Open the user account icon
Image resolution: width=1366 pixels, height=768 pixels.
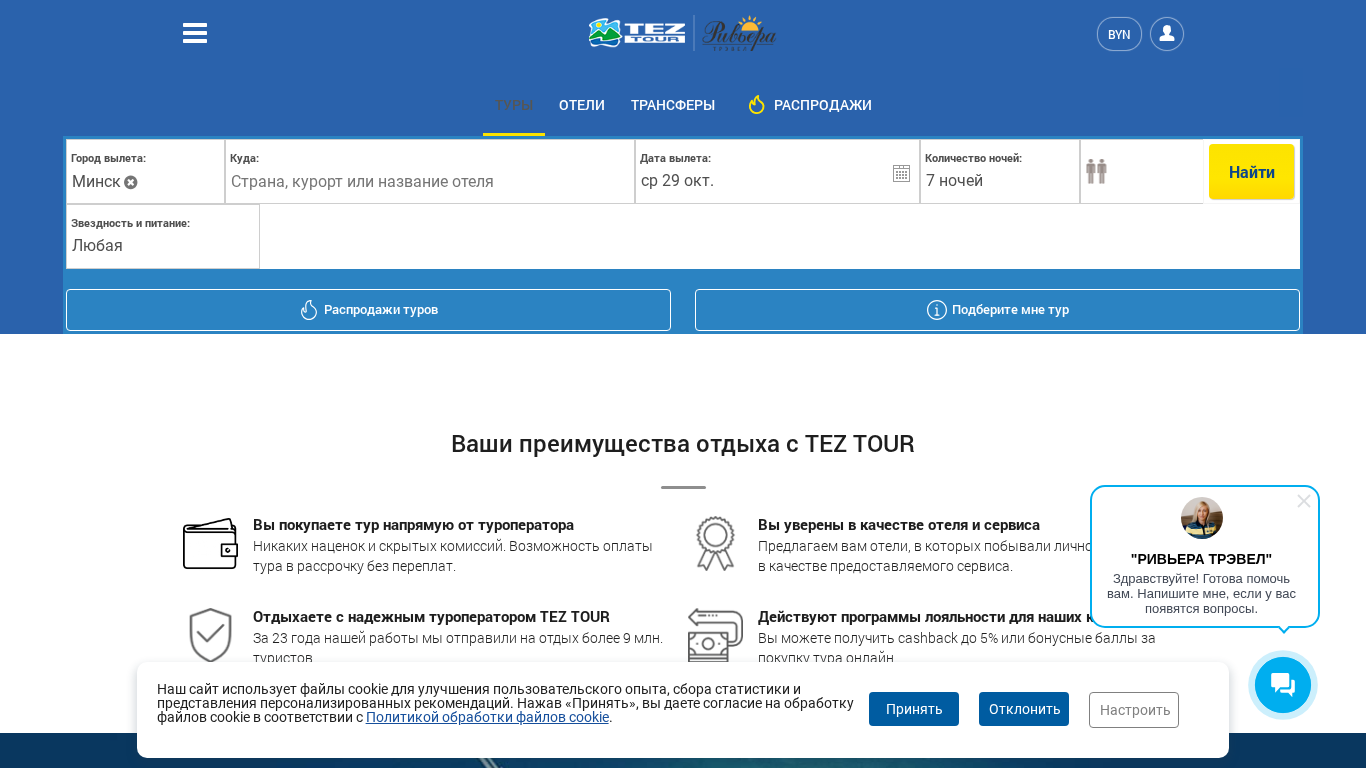(x=1167, y=34)
